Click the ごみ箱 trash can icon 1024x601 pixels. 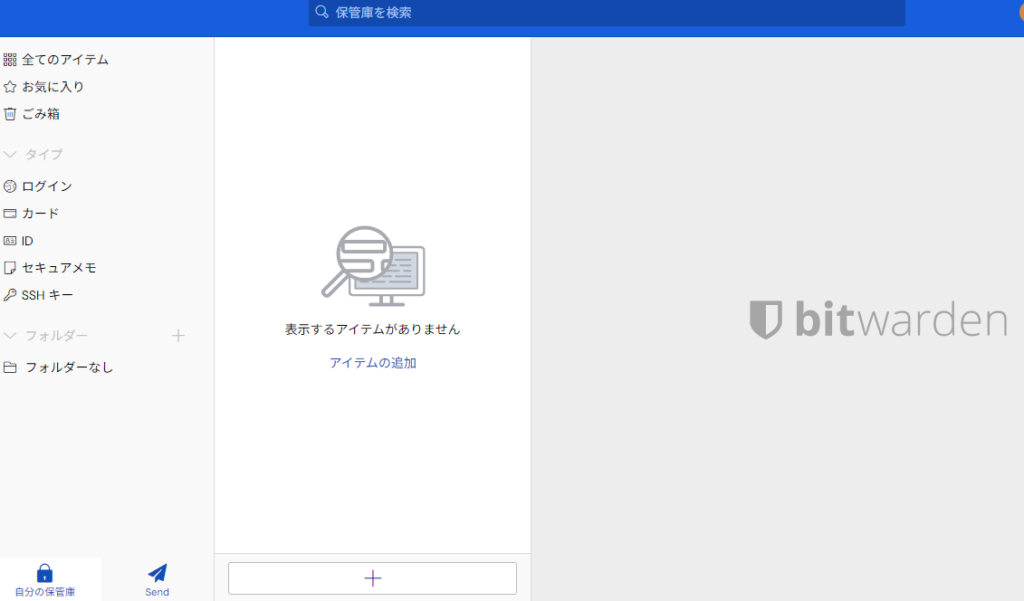coord(10,114)
